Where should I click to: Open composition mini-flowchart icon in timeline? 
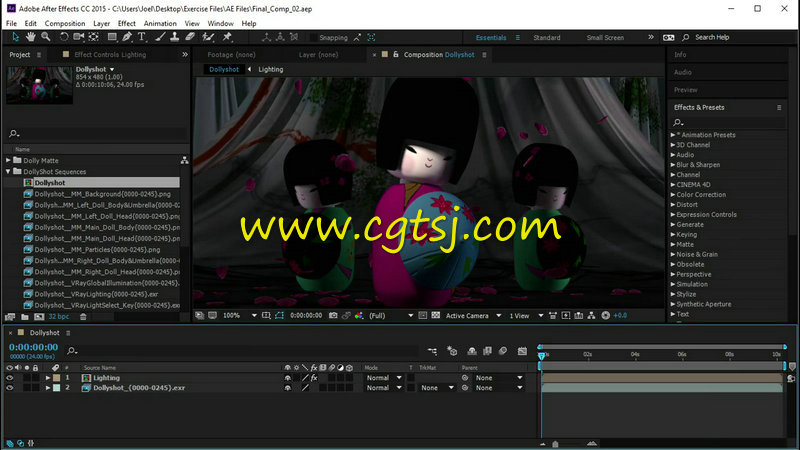pos(432,351)
